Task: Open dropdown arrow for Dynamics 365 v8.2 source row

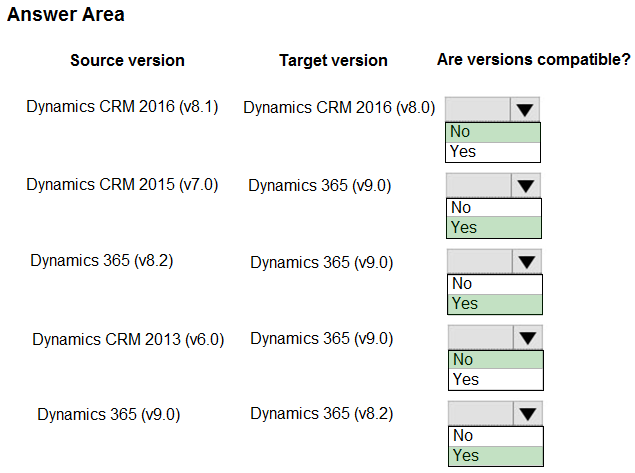Action: (527, 262)
